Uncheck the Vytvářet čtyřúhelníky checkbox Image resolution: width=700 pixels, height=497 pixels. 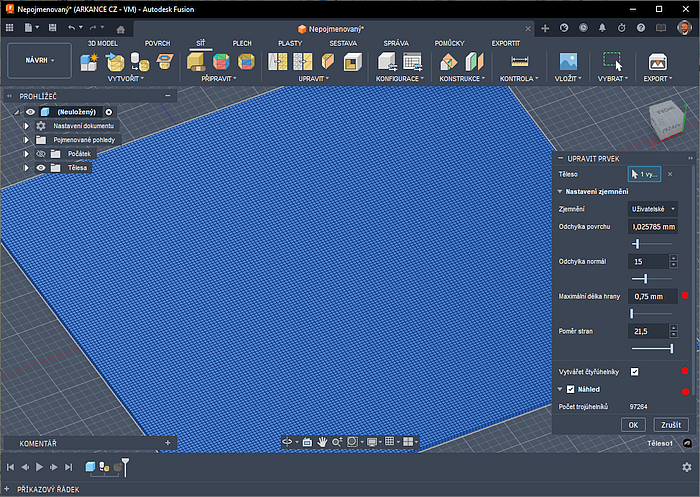click(634, 371)
